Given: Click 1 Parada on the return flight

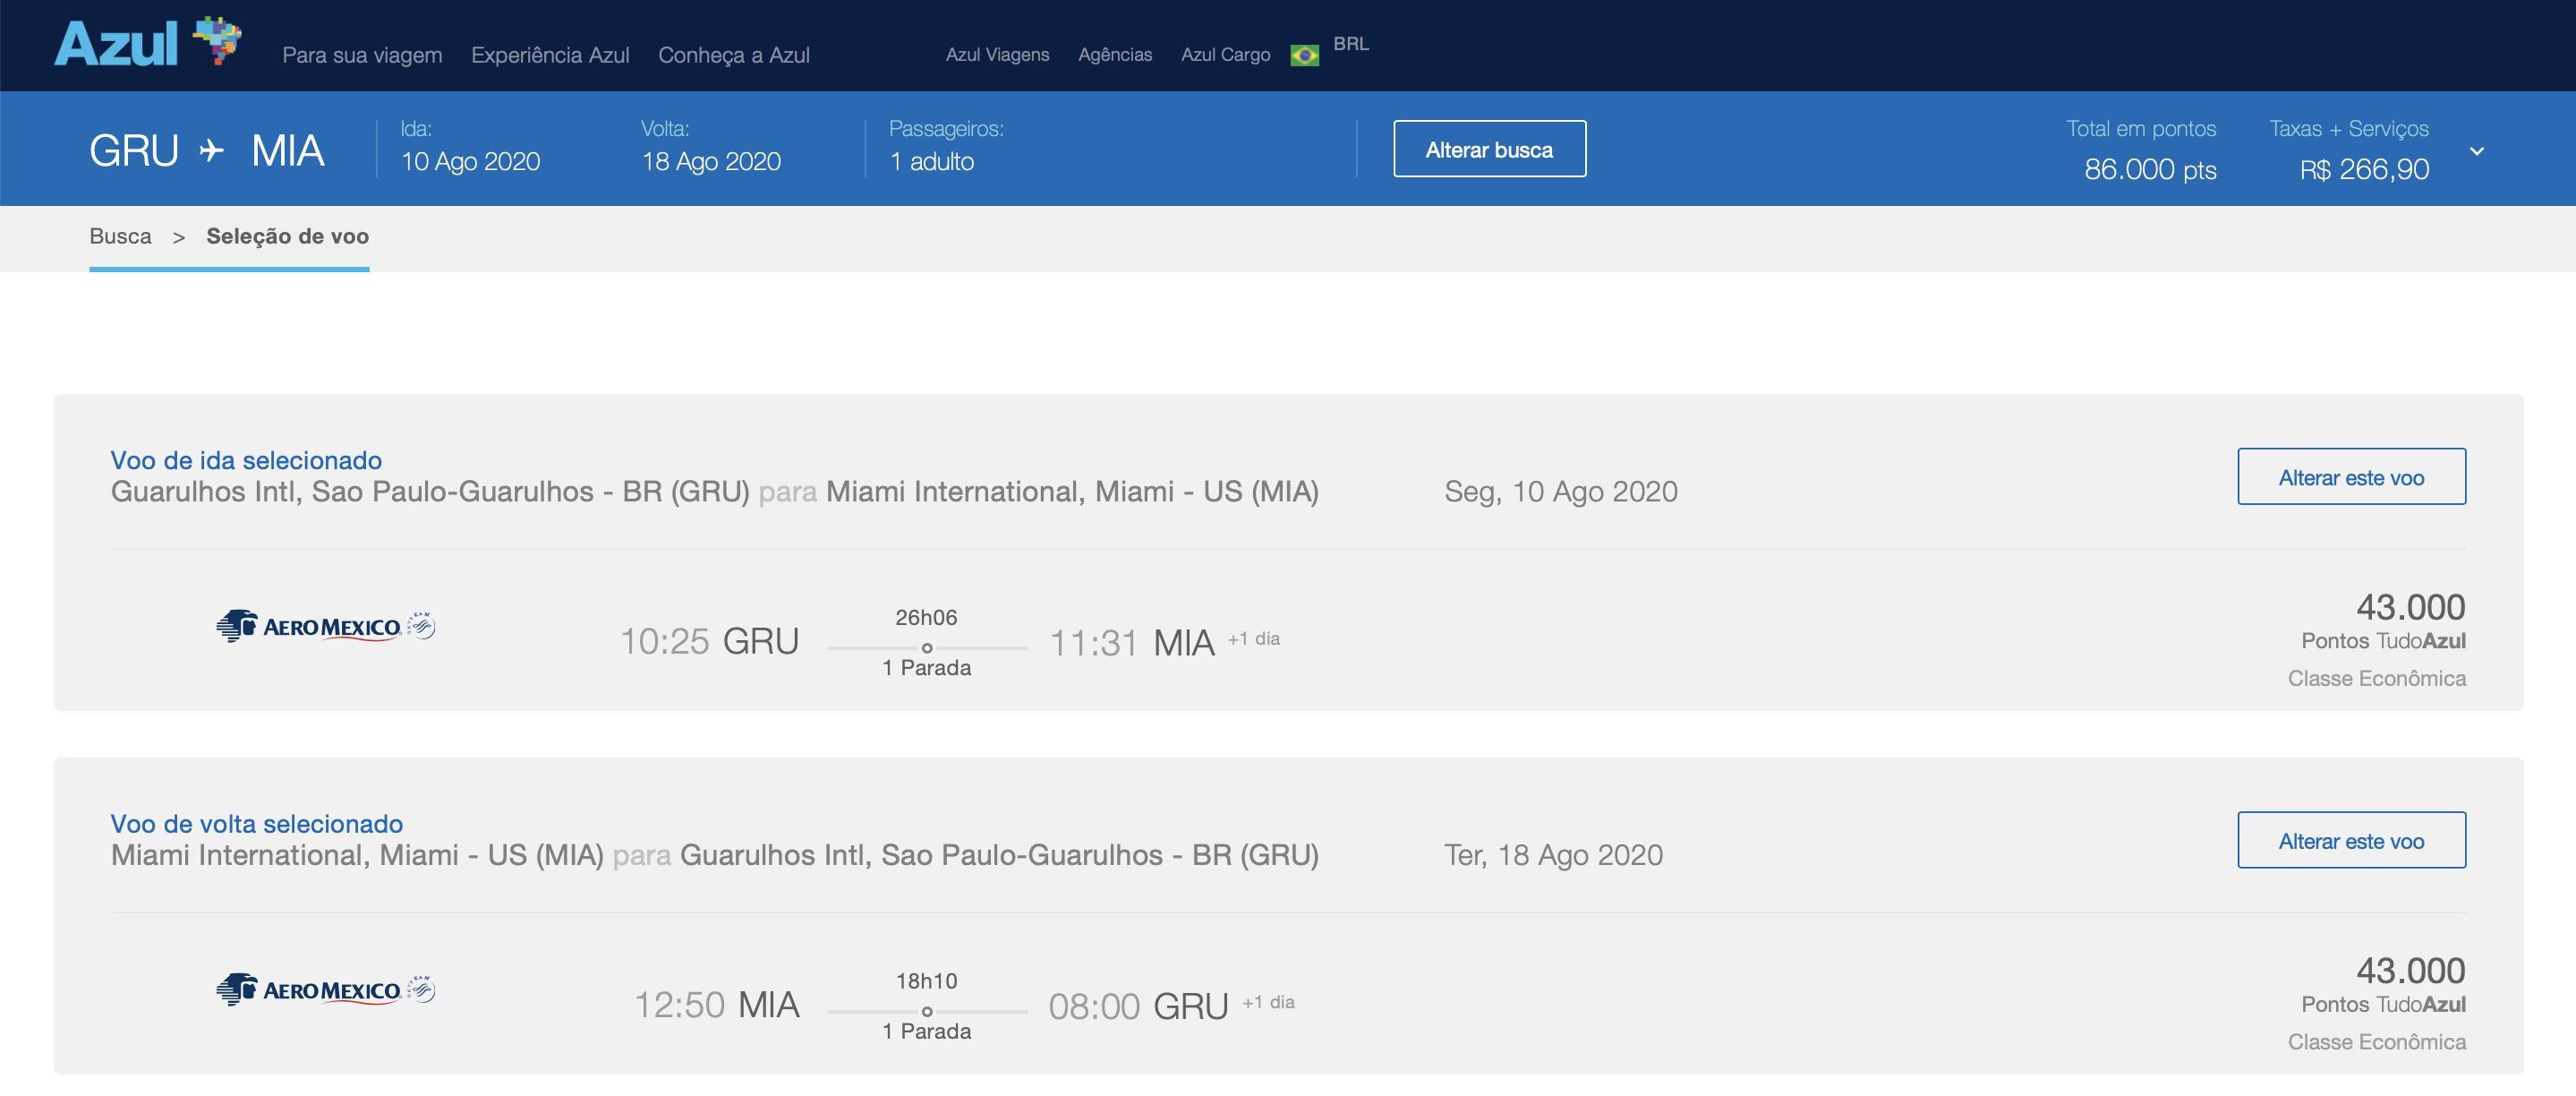Looking at the screenshot, I should (x=927, y=1031).
